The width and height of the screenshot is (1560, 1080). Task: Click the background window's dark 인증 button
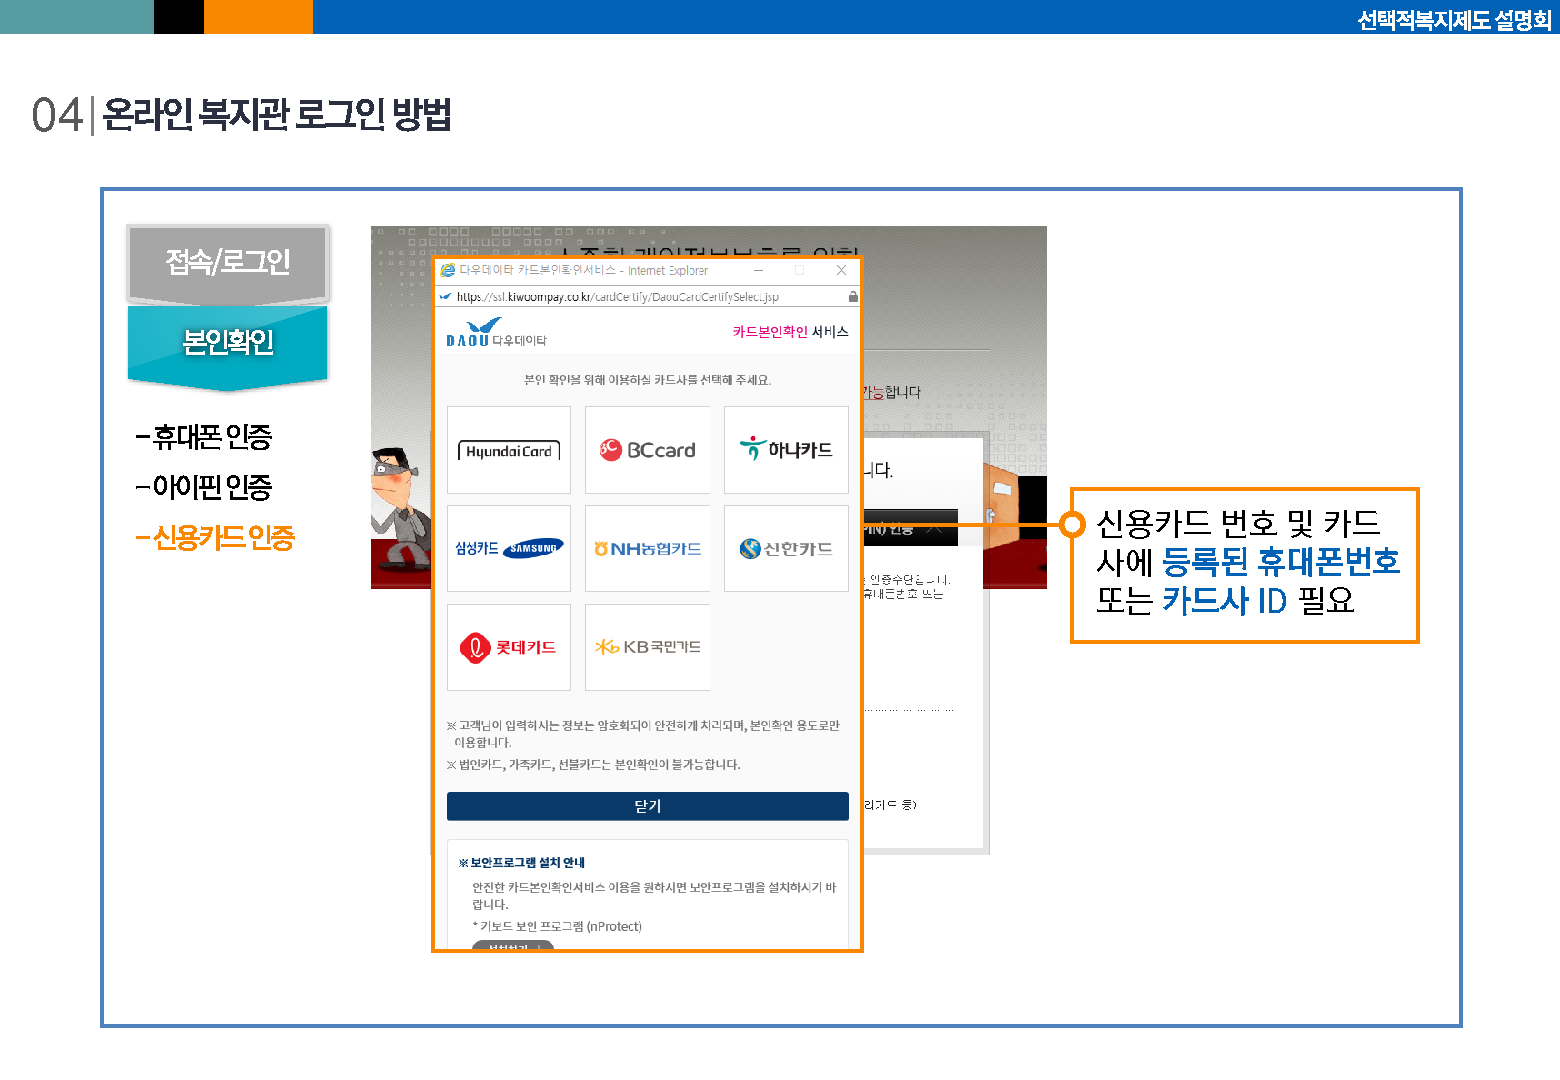pos(910,528)
